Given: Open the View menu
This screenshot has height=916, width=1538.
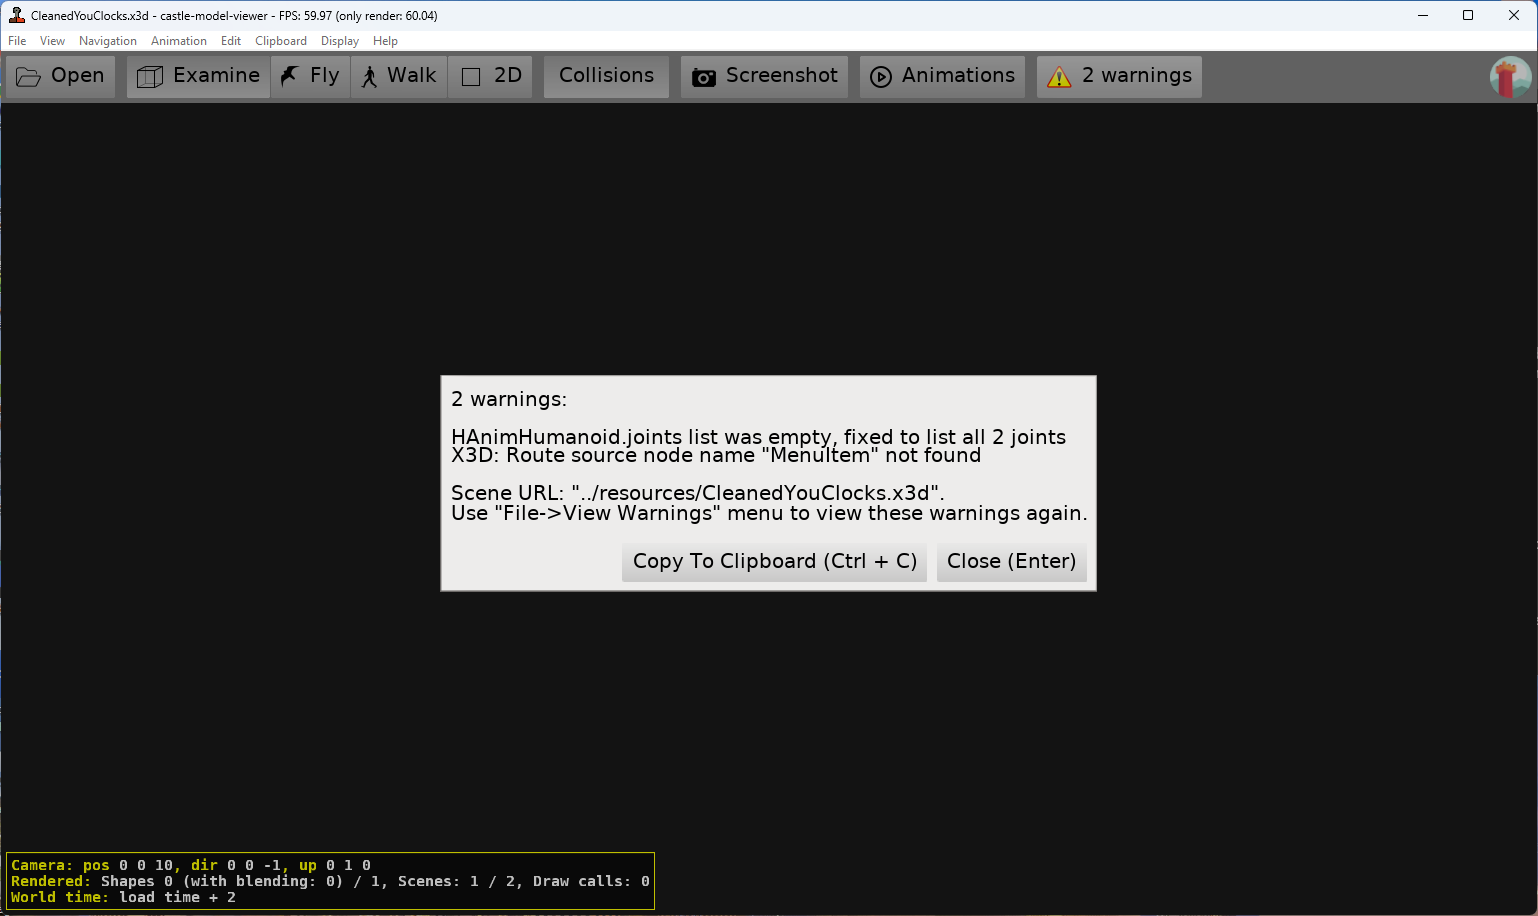Looking at the screenshot, I should (x=52, y=41).
